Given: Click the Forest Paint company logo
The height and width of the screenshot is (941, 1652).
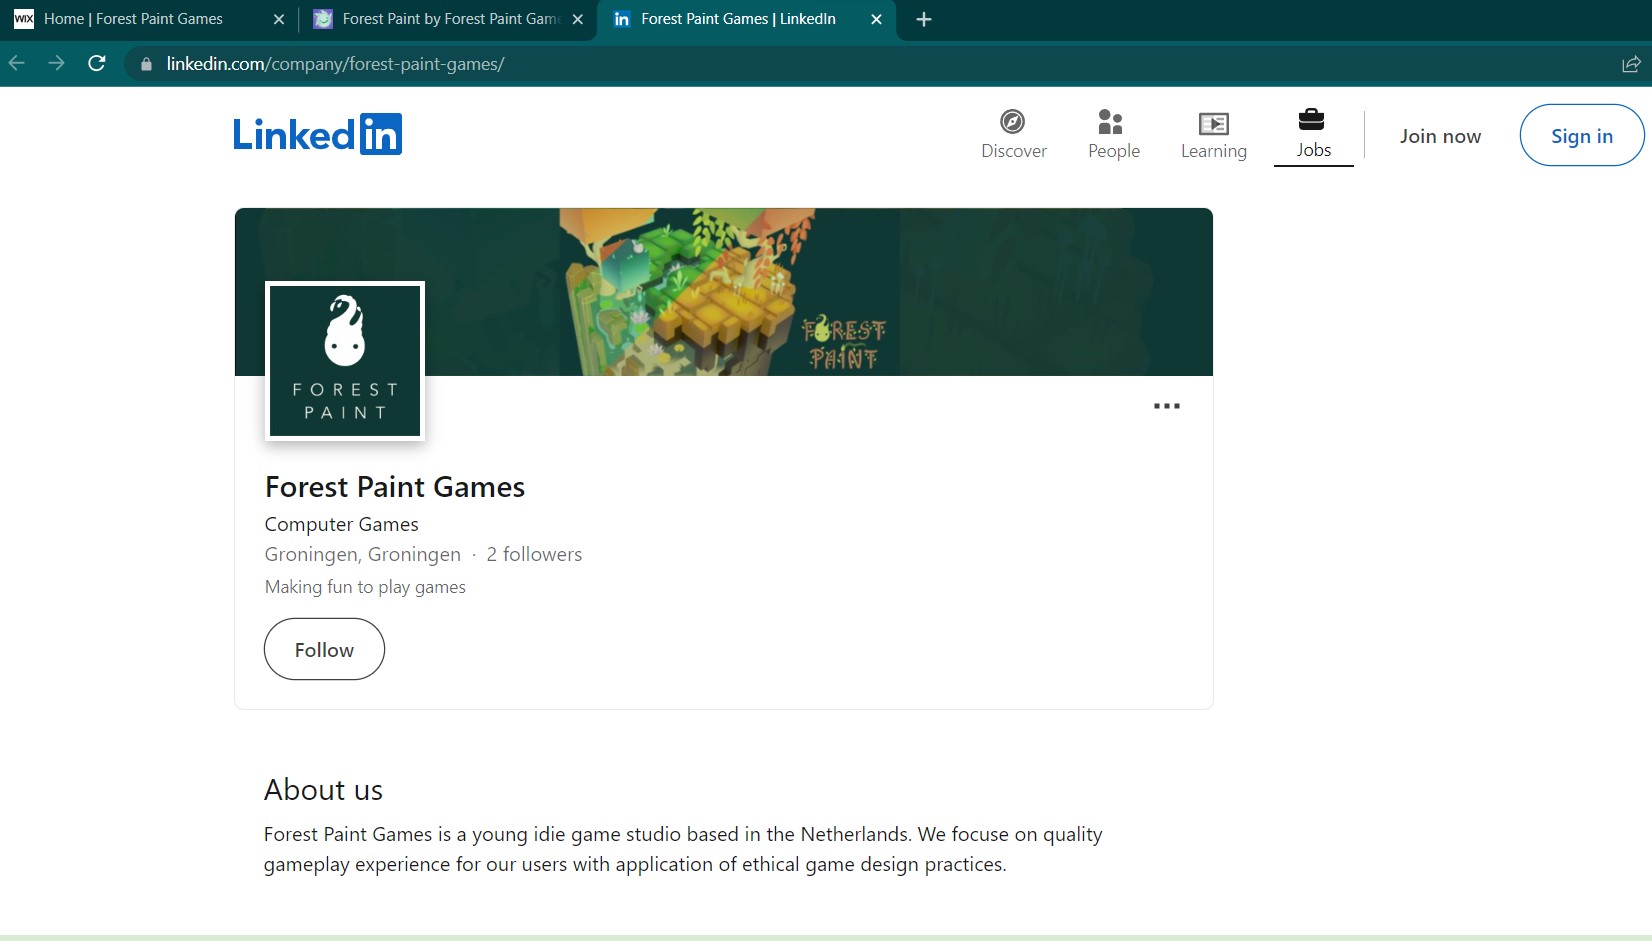Looking at the screenshot, I should click(345, 361).
